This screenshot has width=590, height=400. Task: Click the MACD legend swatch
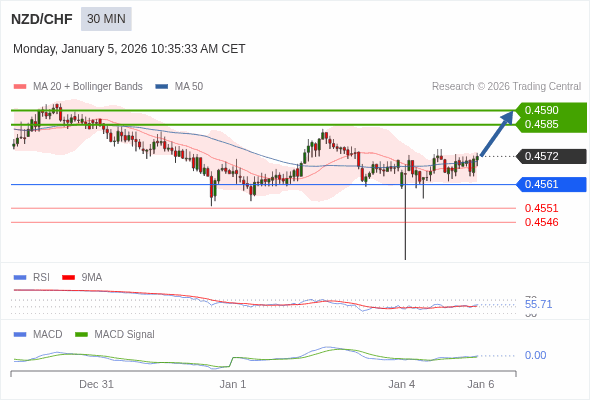(20, 335)
